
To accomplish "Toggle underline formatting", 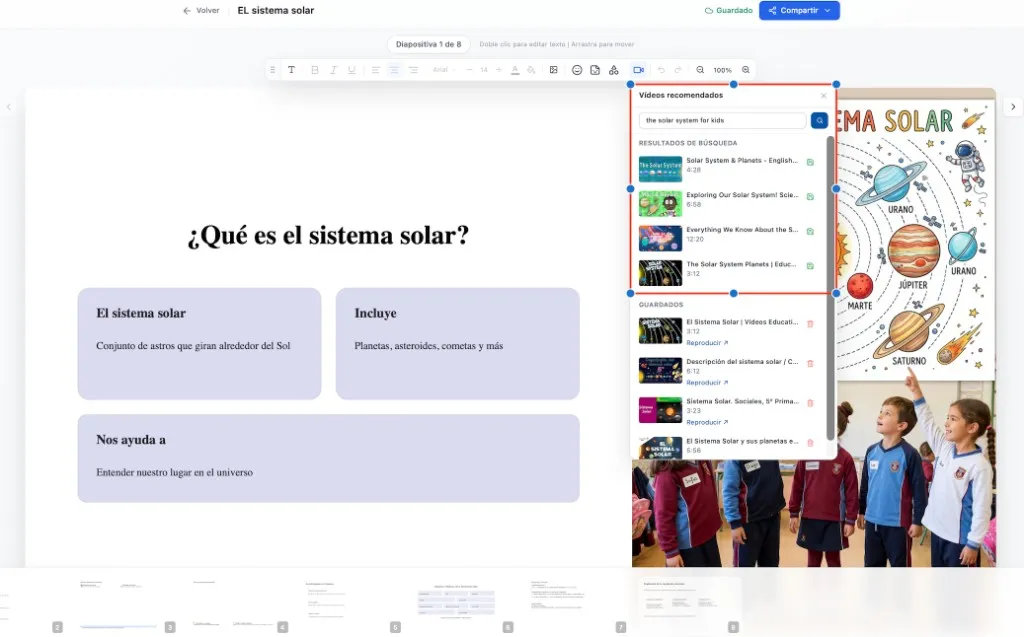I will point(351,70).
